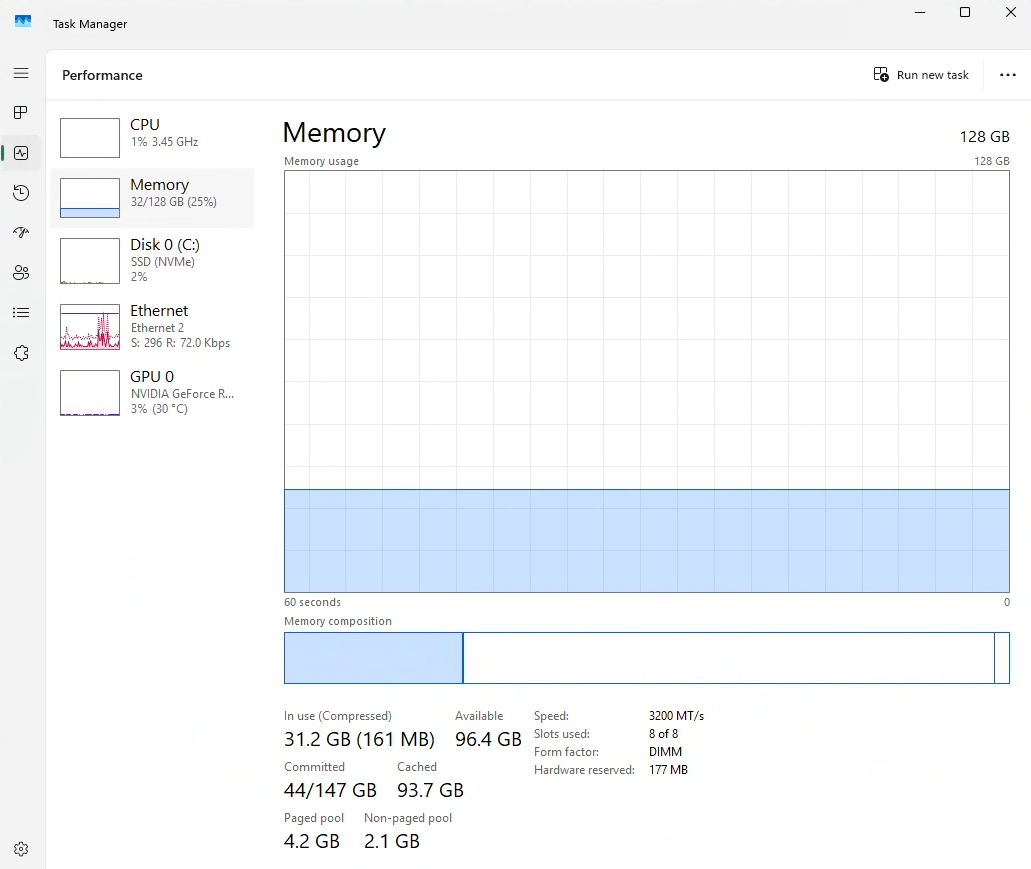Open the overflow options menu
Image resolution: width=1031 pixels, height=869 pixels.
point(1008,75)
